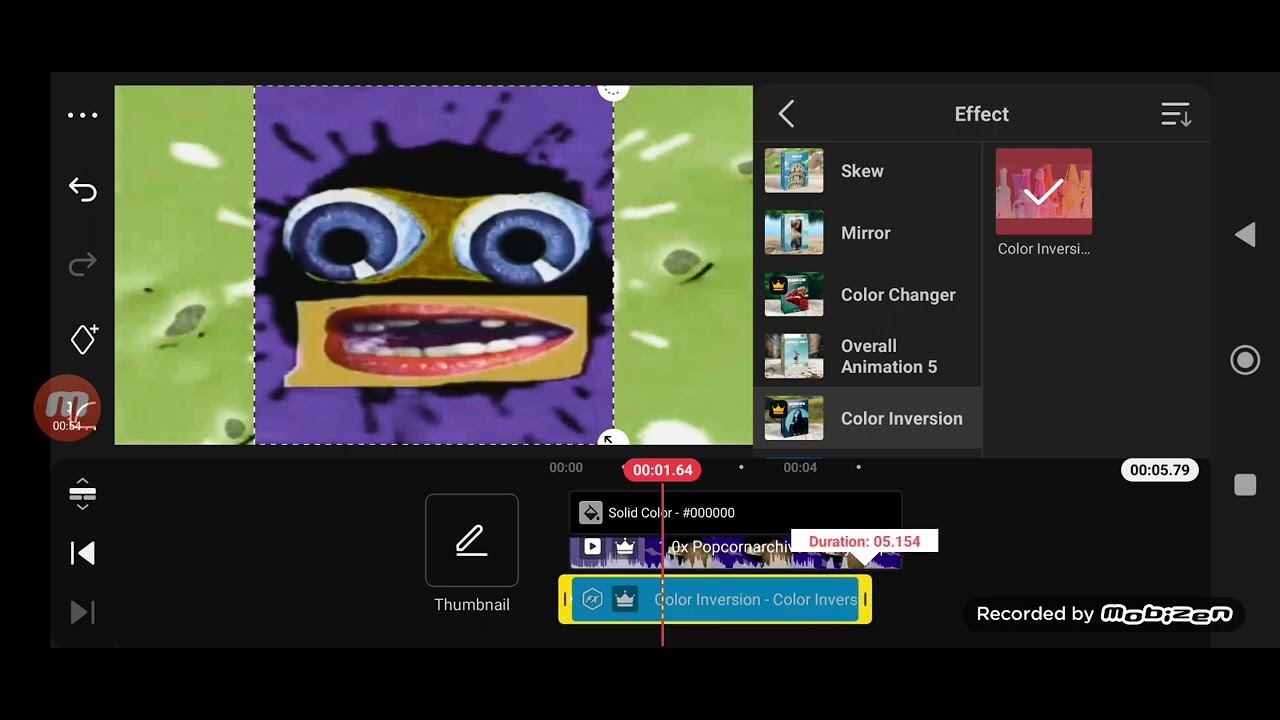
Task: Expand the timeline tracks view
Action: point(83,494)
